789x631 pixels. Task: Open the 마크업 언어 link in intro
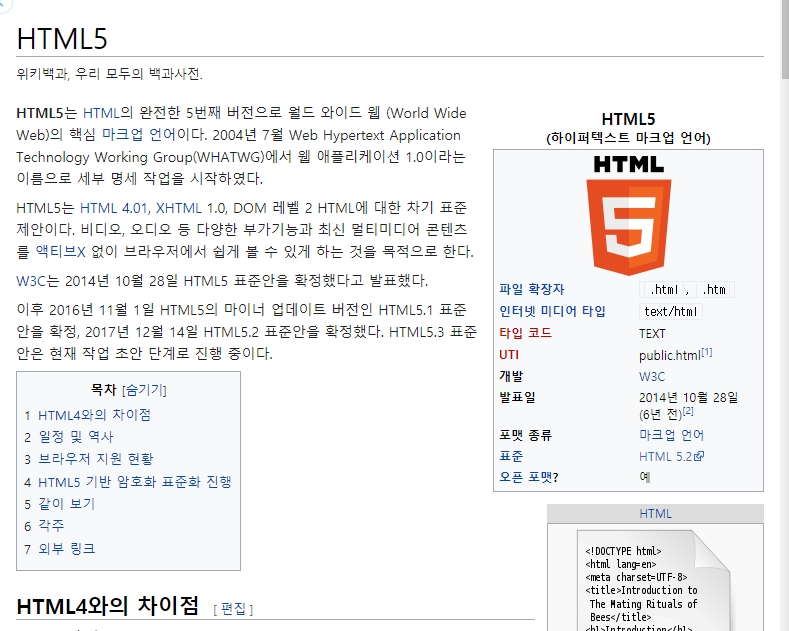tap(138, 135)
